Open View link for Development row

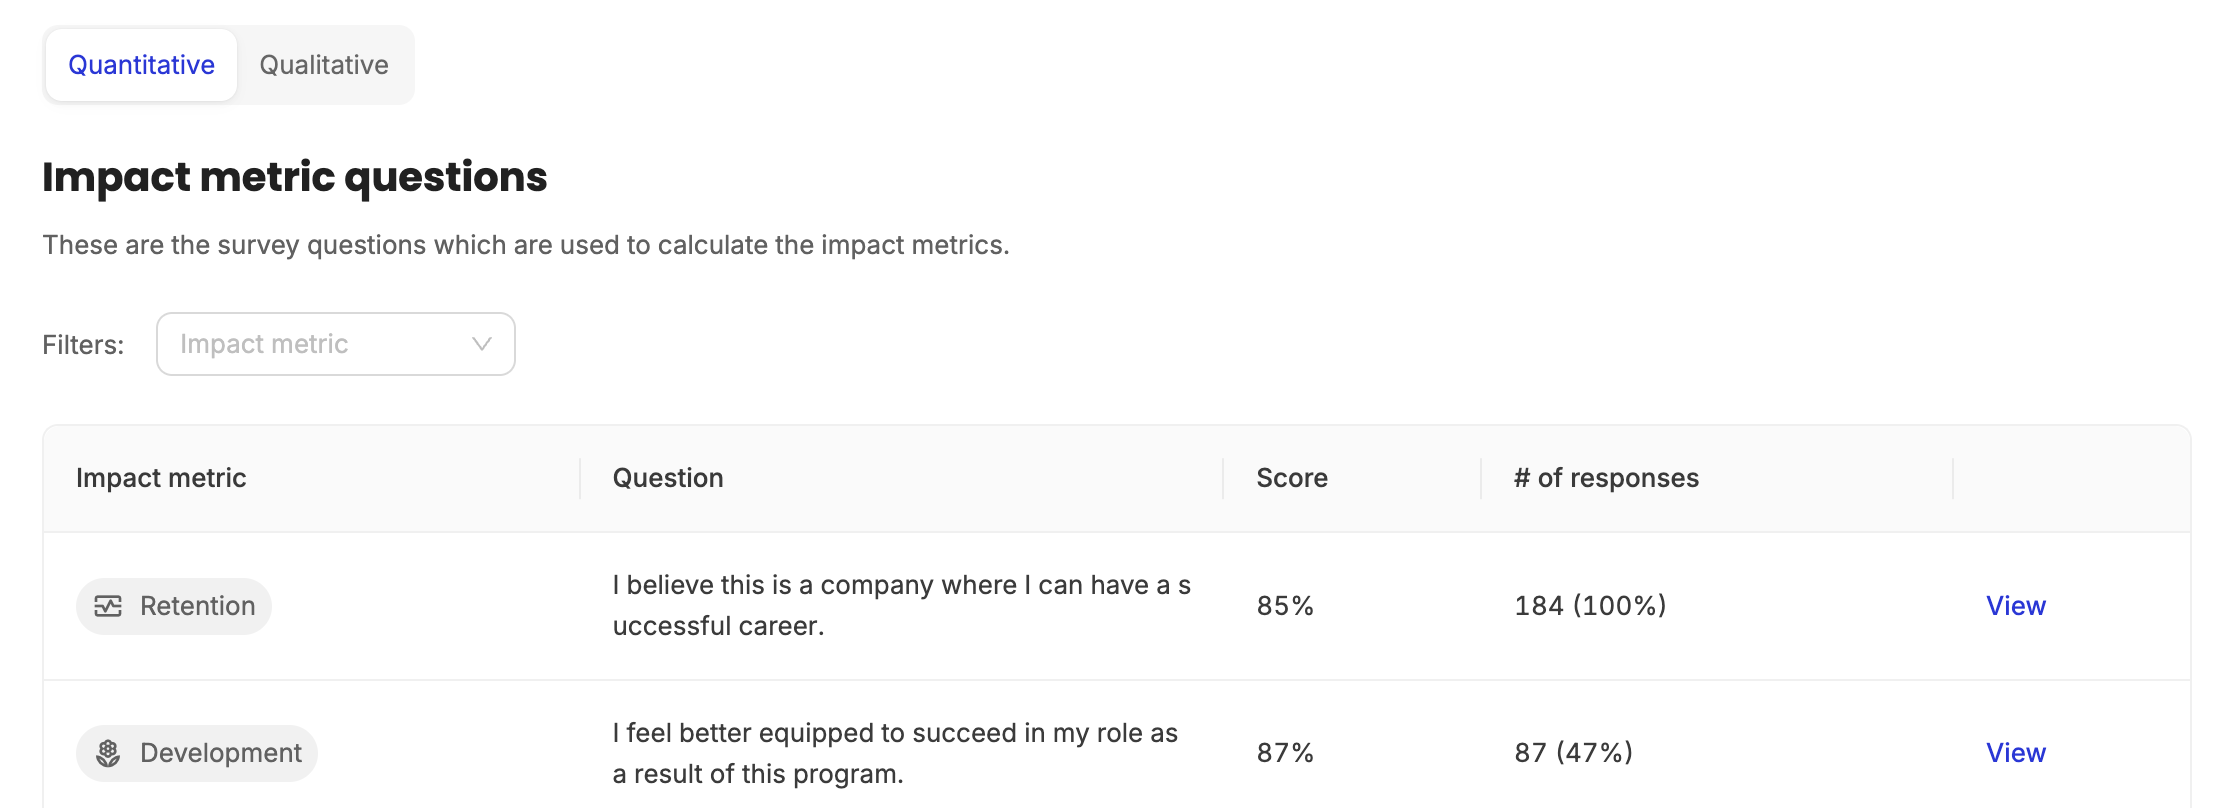(x=2016, y=753)
